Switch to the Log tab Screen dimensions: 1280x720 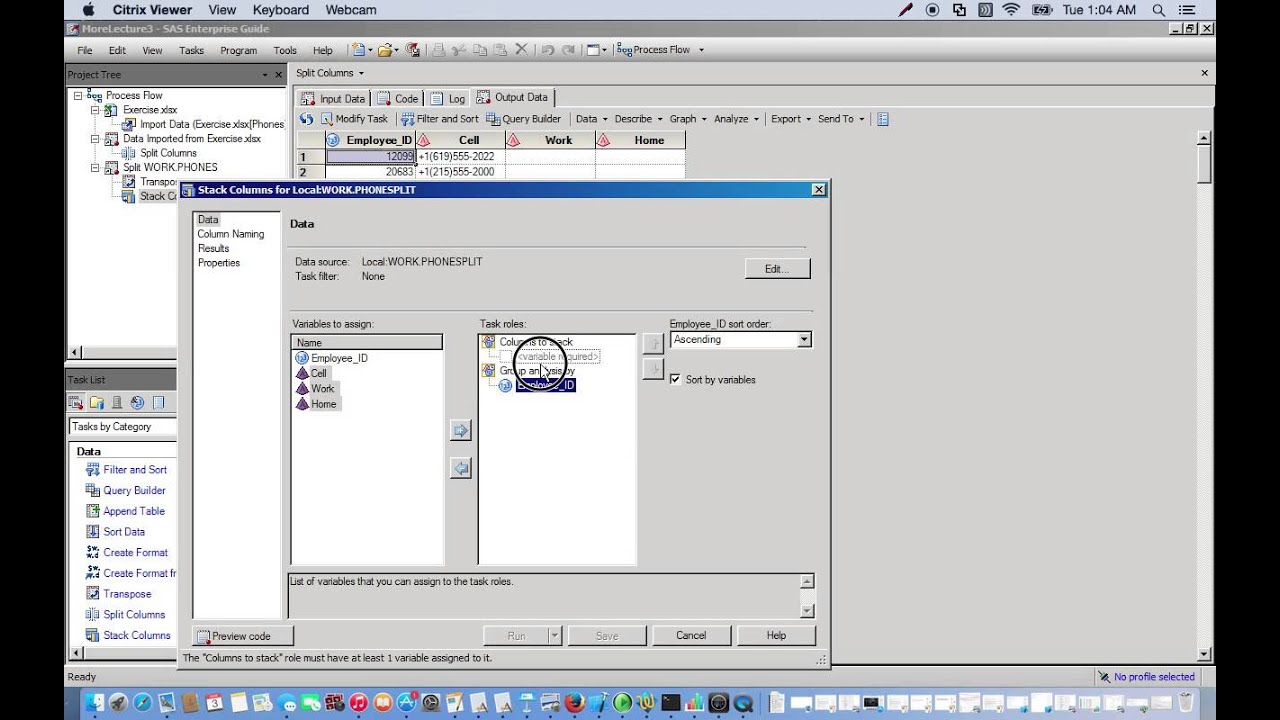(x=448, y=99)
